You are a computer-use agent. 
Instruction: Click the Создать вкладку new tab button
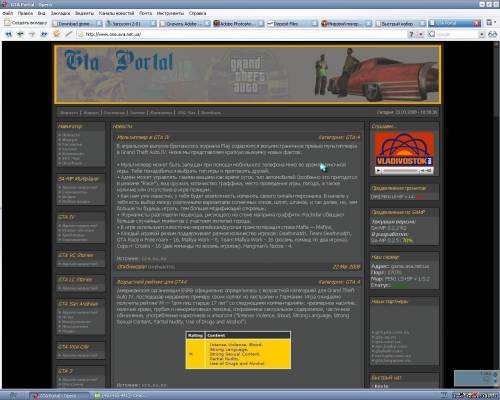26,23
